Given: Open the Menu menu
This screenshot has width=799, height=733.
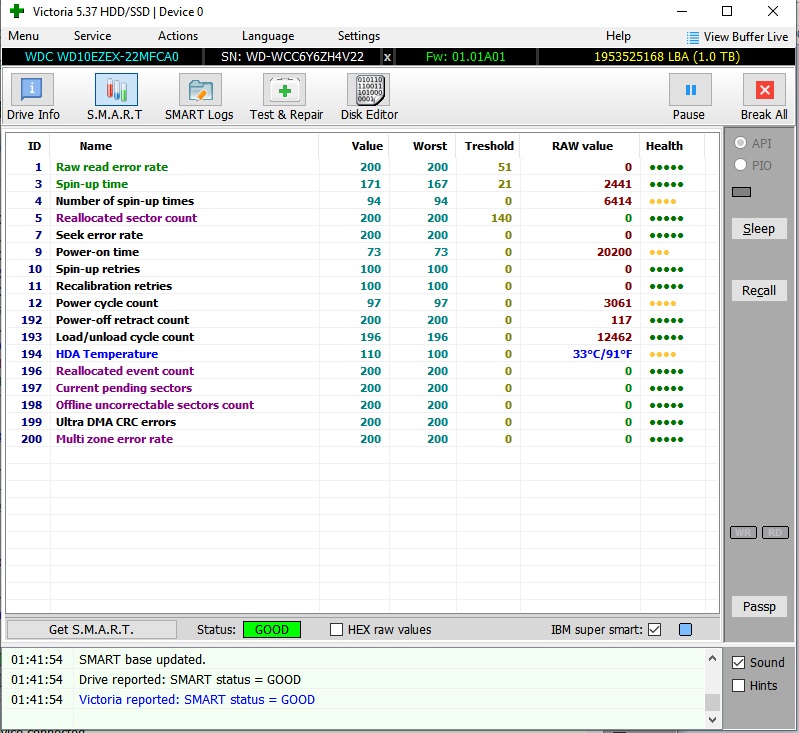Looking at the screenshot, I should tap(23, 36).
